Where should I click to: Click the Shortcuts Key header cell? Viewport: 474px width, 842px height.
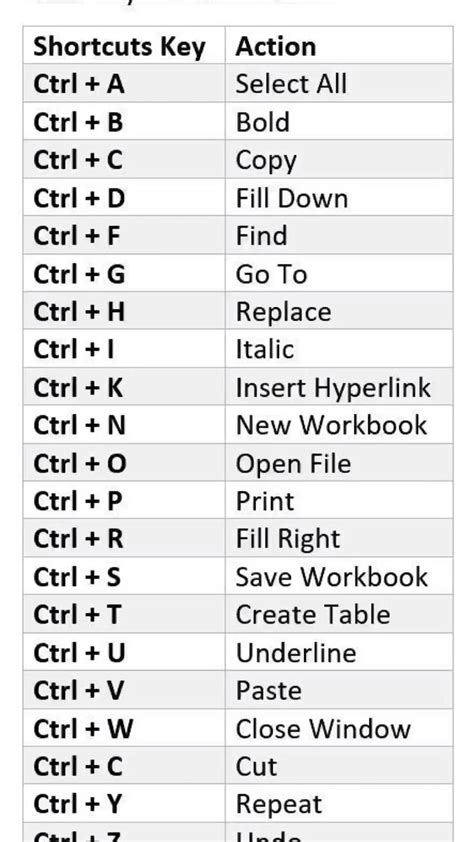point(124,45)
